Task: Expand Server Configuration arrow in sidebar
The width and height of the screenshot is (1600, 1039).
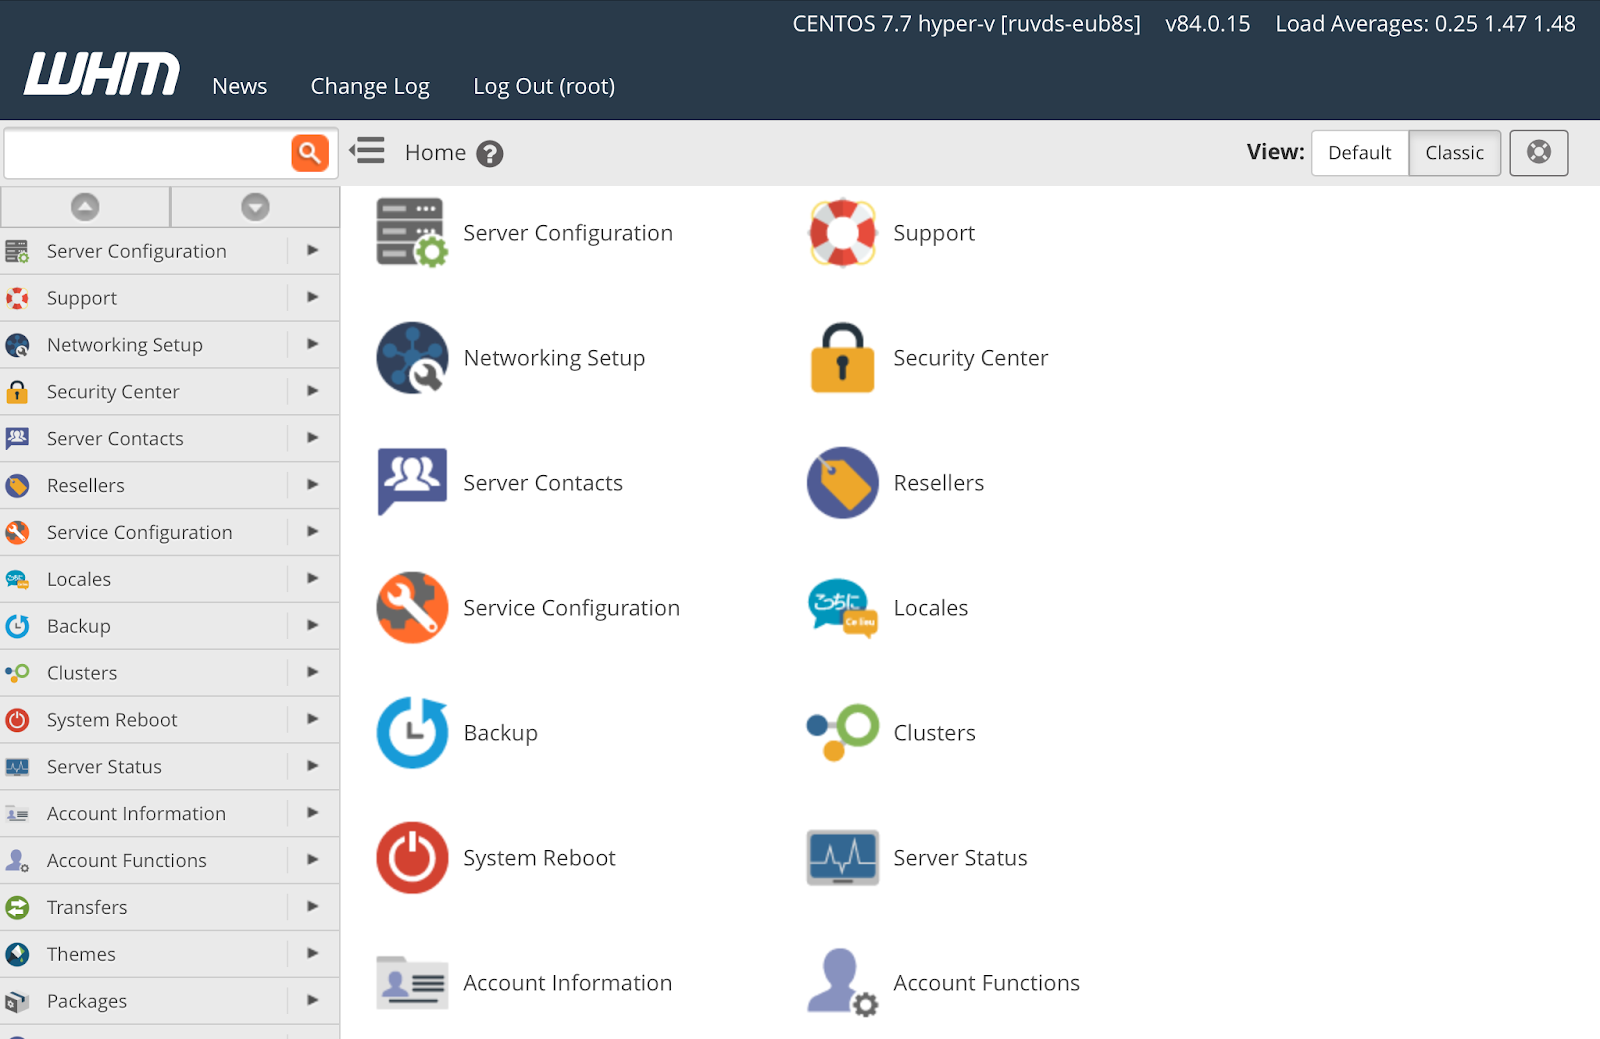Action: [313, 250]
